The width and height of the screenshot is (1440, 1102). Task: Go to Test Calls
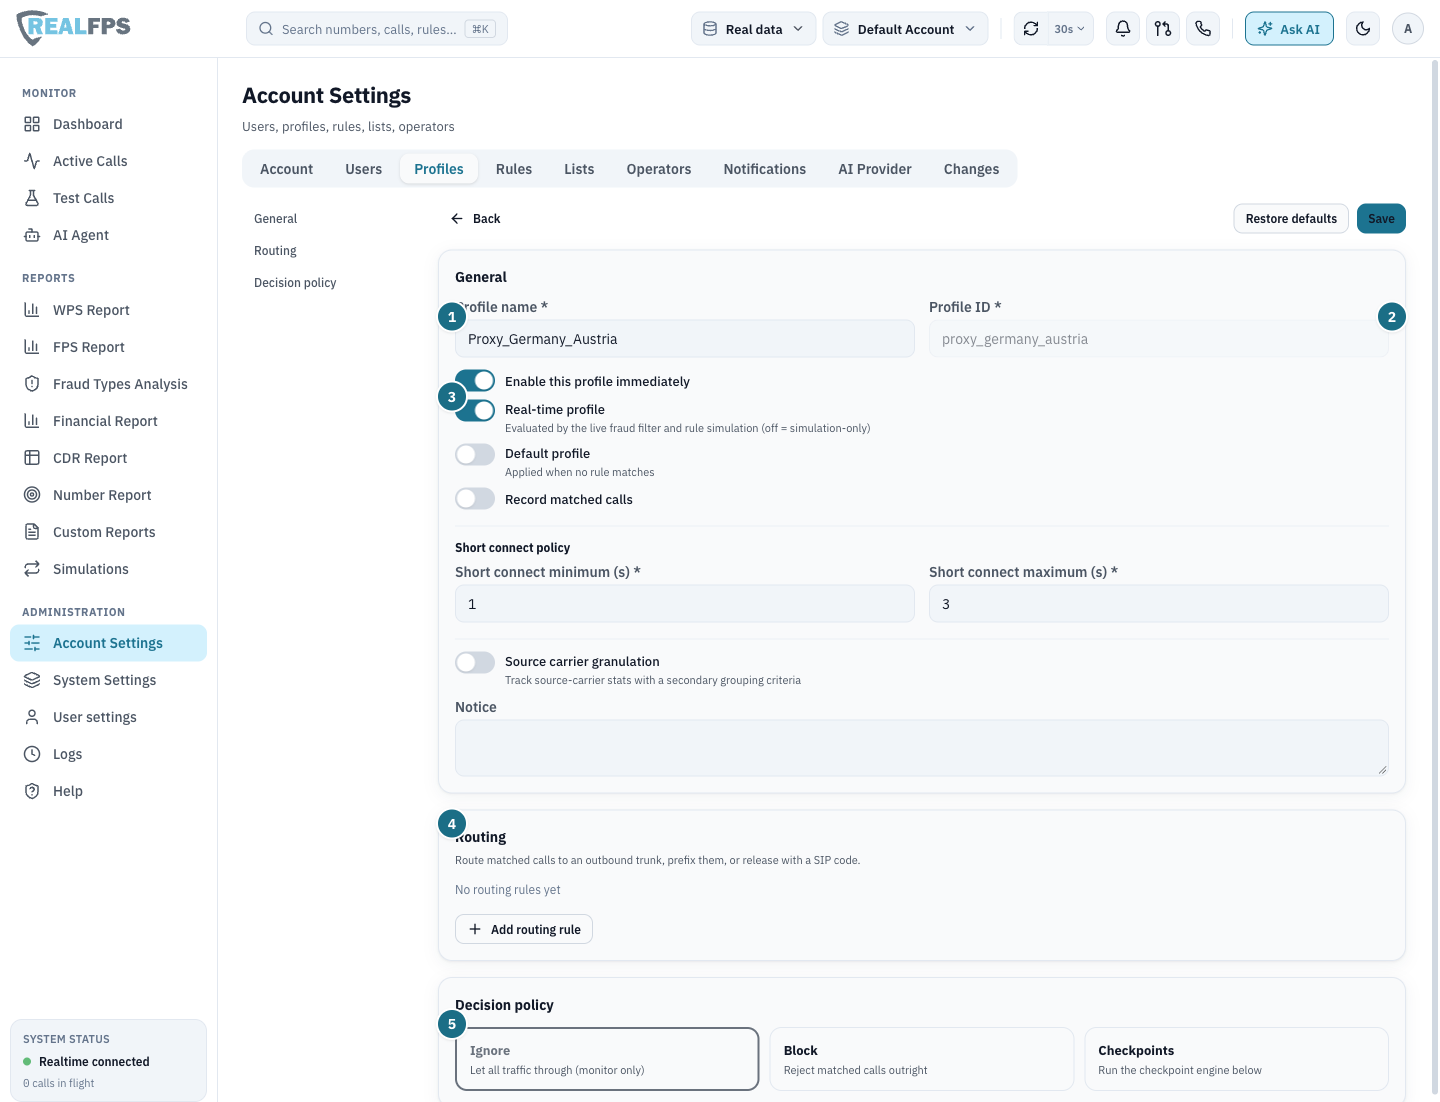tap(108, 198)
